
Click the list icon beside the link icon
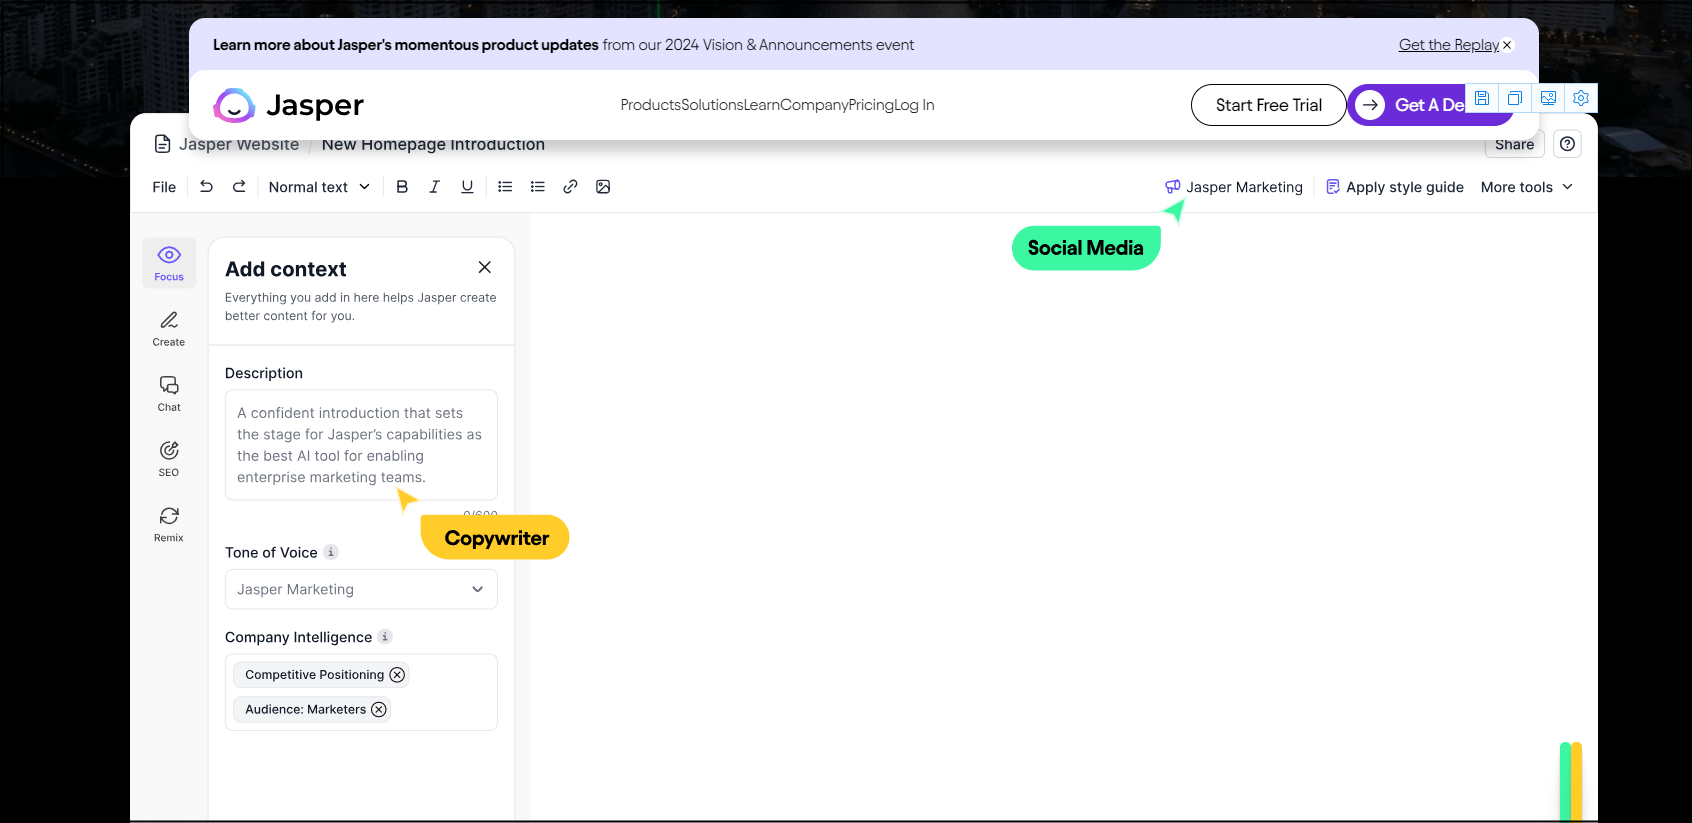[x=538, y=186]
